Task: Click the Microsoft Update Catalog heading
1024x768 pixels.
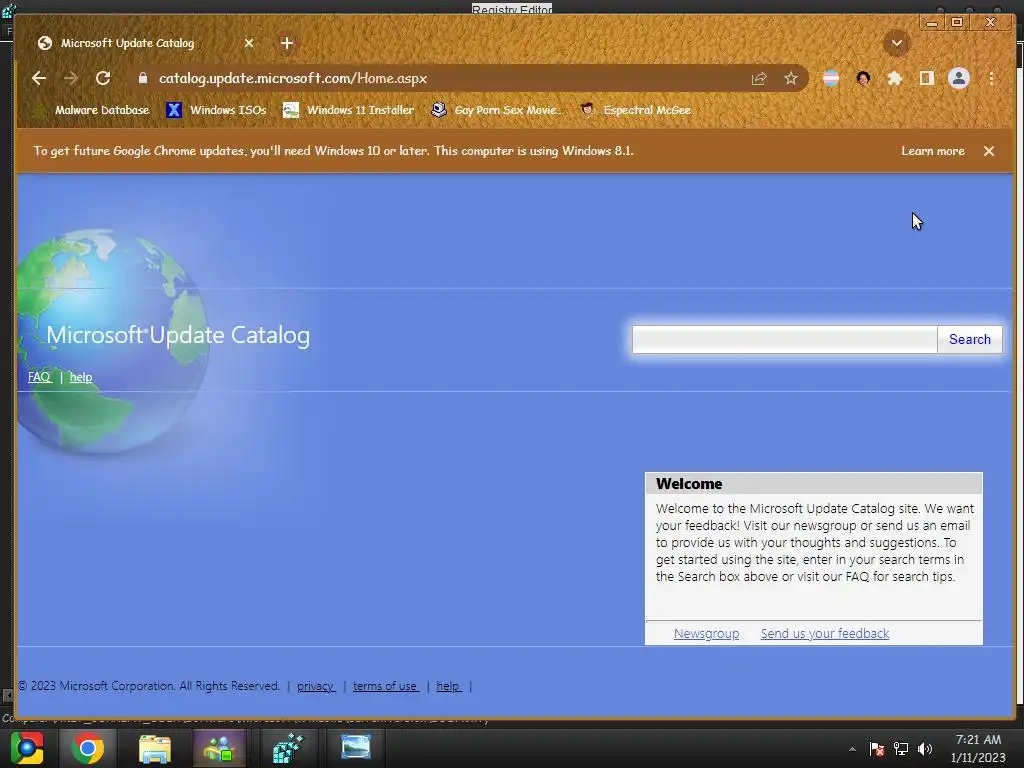Action: coord(178,335)
